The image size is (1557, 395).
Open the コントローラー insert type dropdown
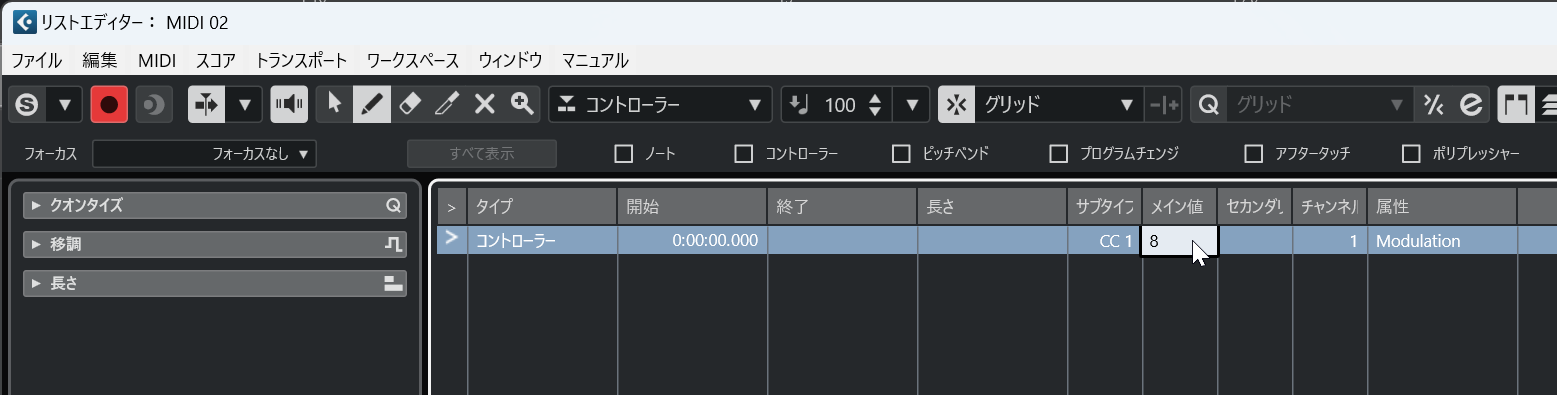point(660,104)
